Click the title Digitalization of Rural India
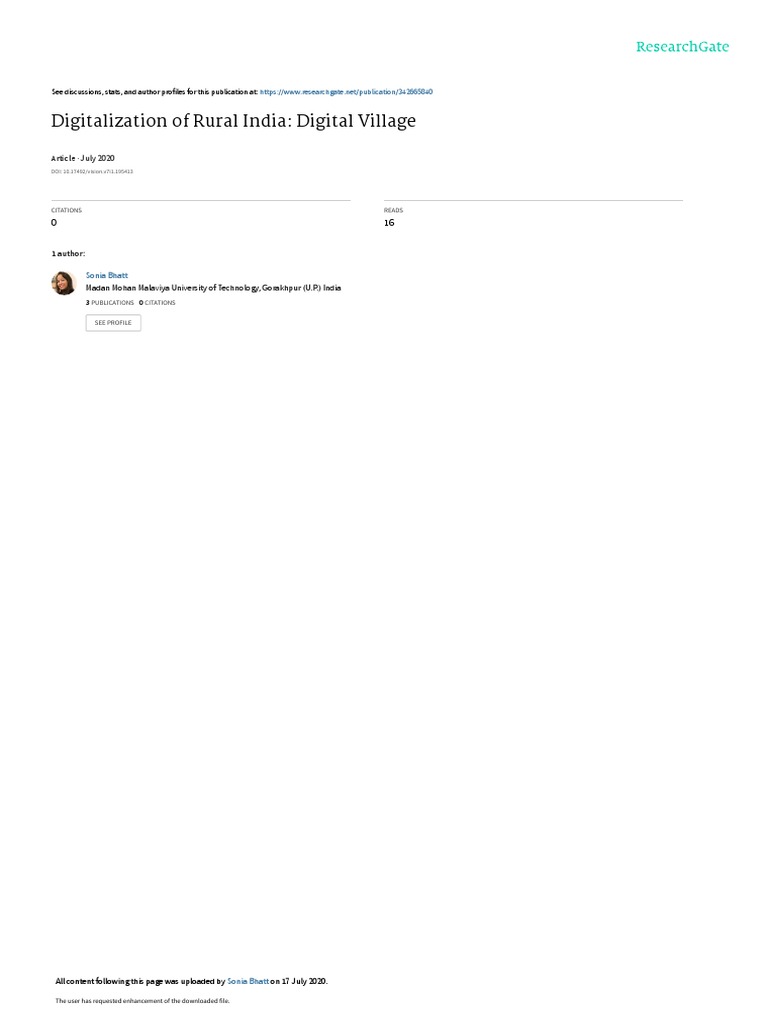The height and width of the screenshot is (1024, 768). click(233, 121)
